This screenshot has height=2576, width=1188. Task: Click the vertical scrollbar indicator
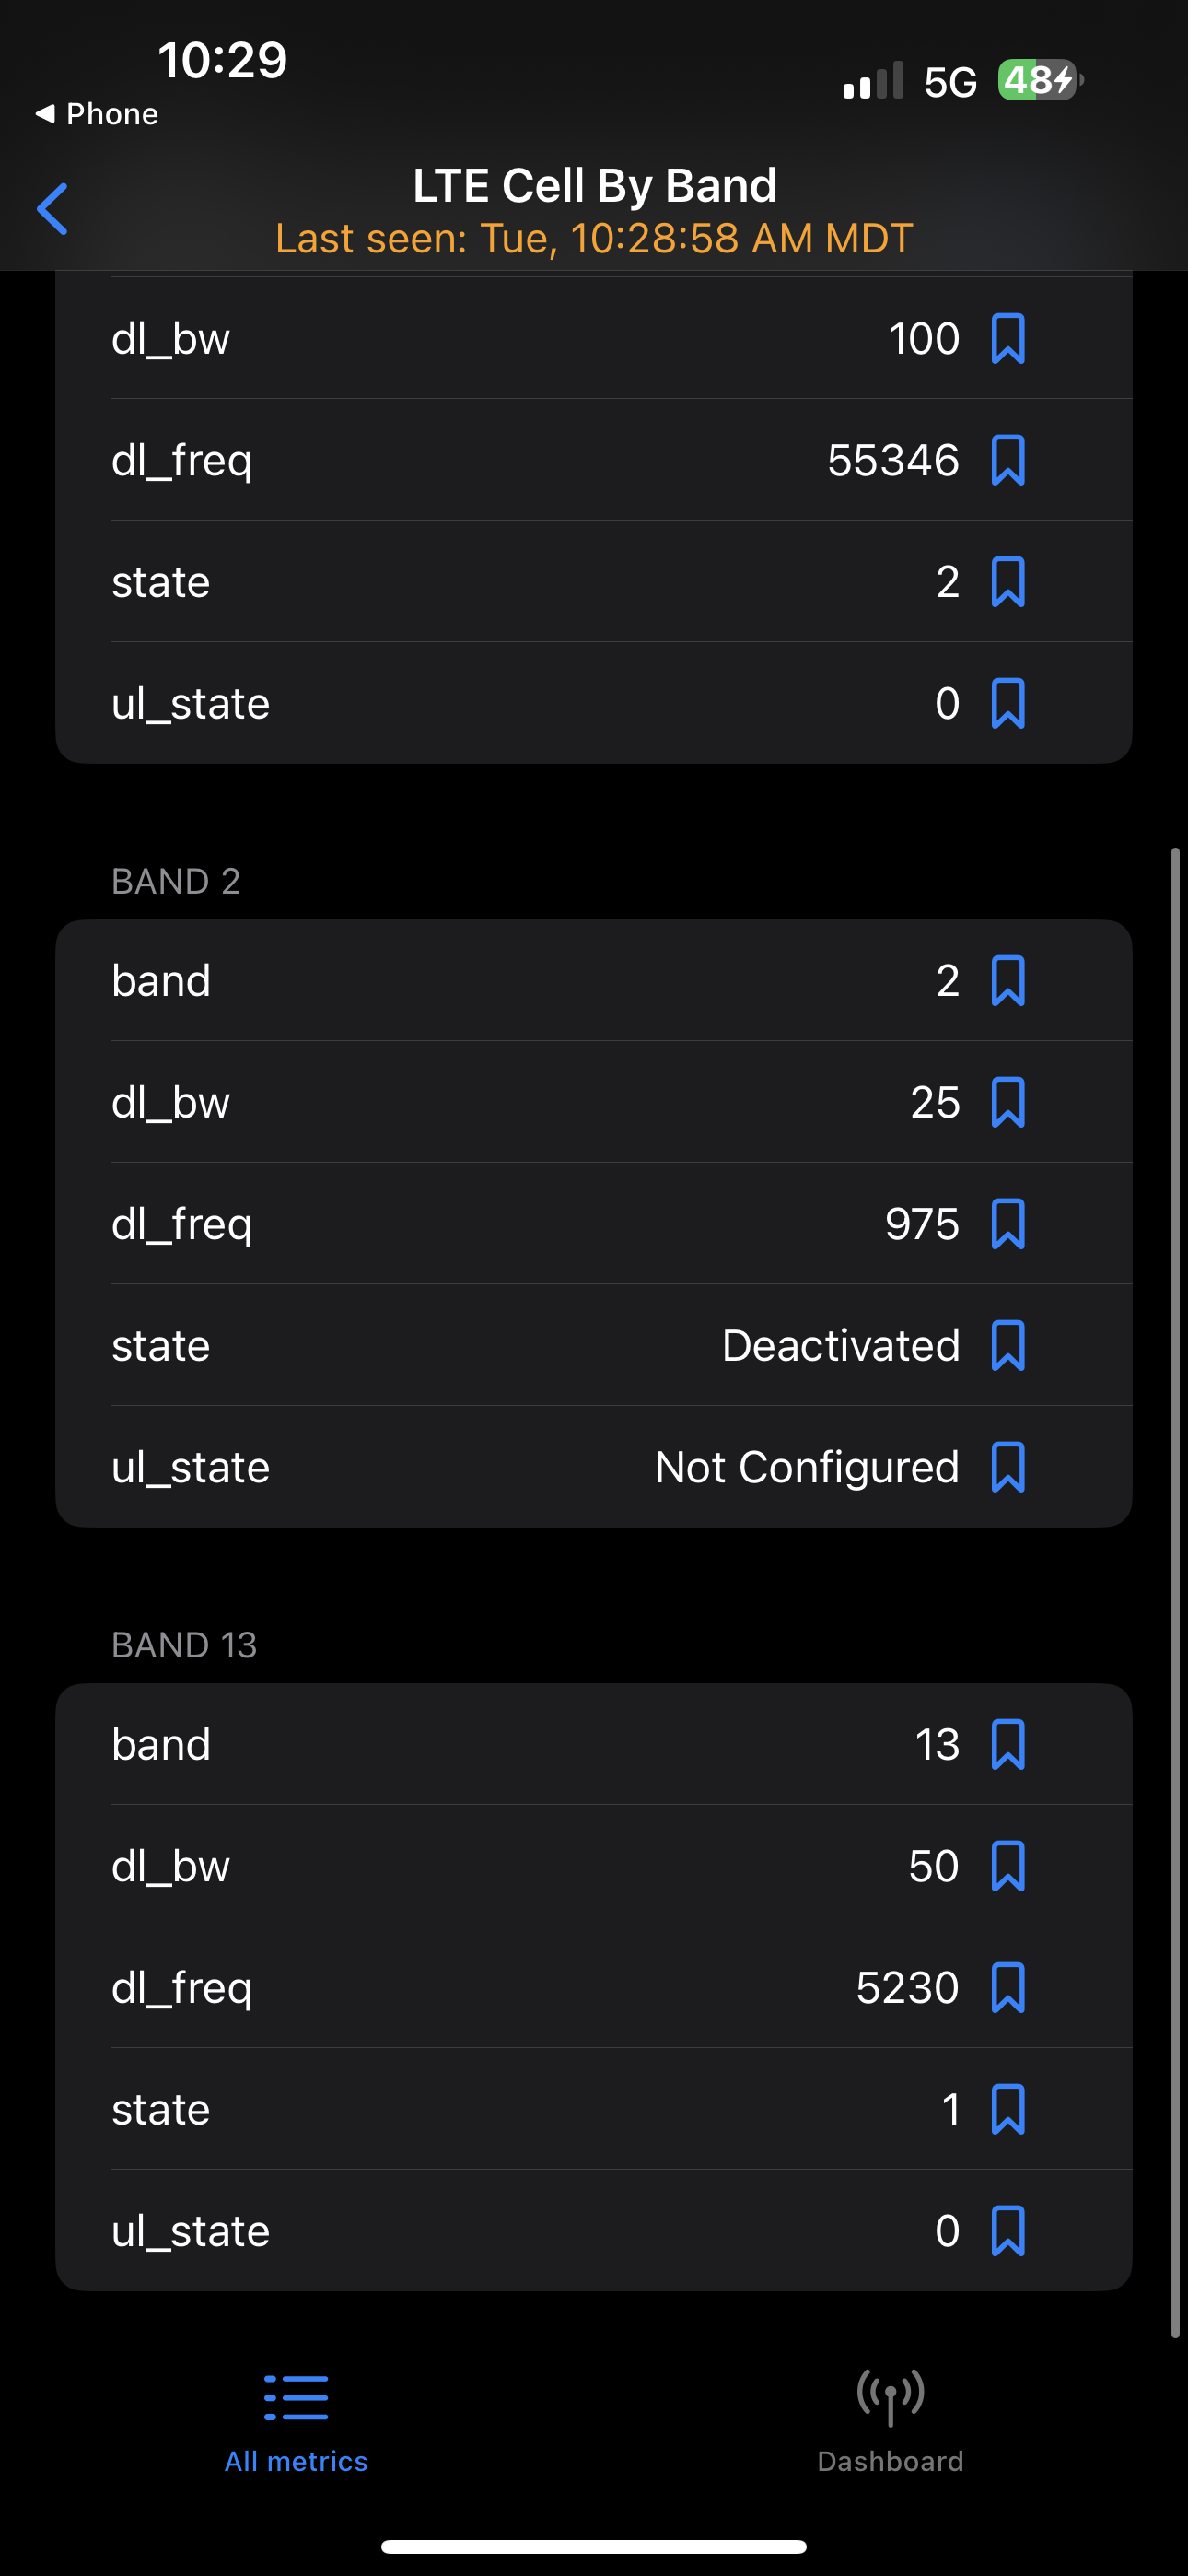pyautogui.click(x=1175, y=1590)
